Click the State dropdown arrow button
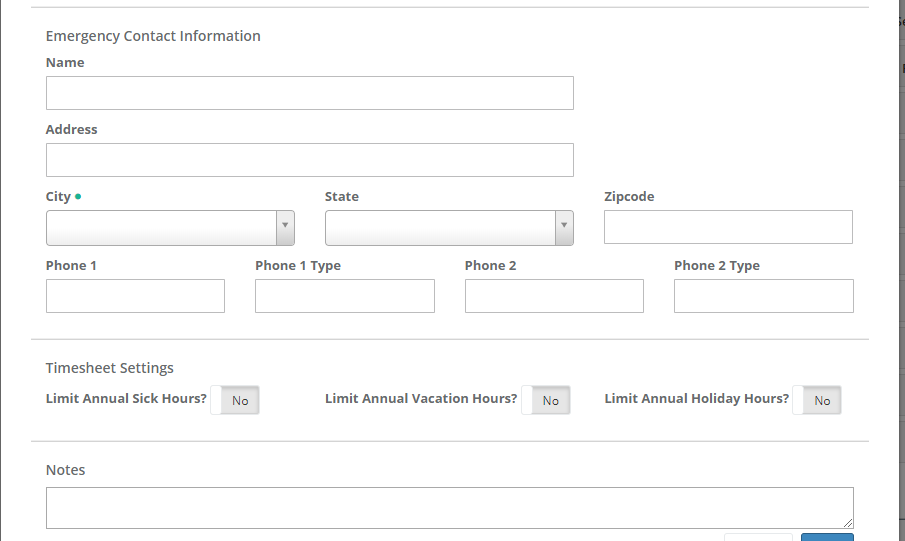 tap(564, 227)
